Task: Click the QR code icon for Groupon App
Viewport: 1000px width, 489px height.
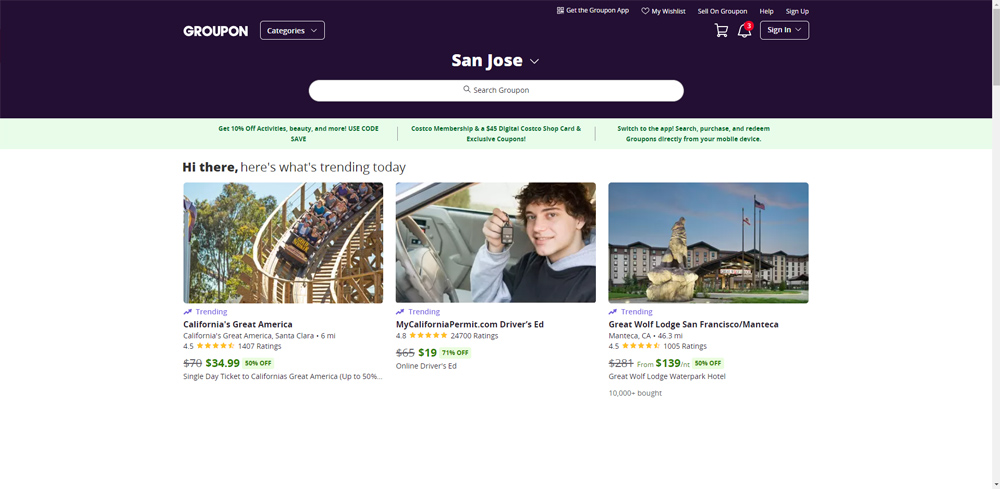Action: pos(560,11)
